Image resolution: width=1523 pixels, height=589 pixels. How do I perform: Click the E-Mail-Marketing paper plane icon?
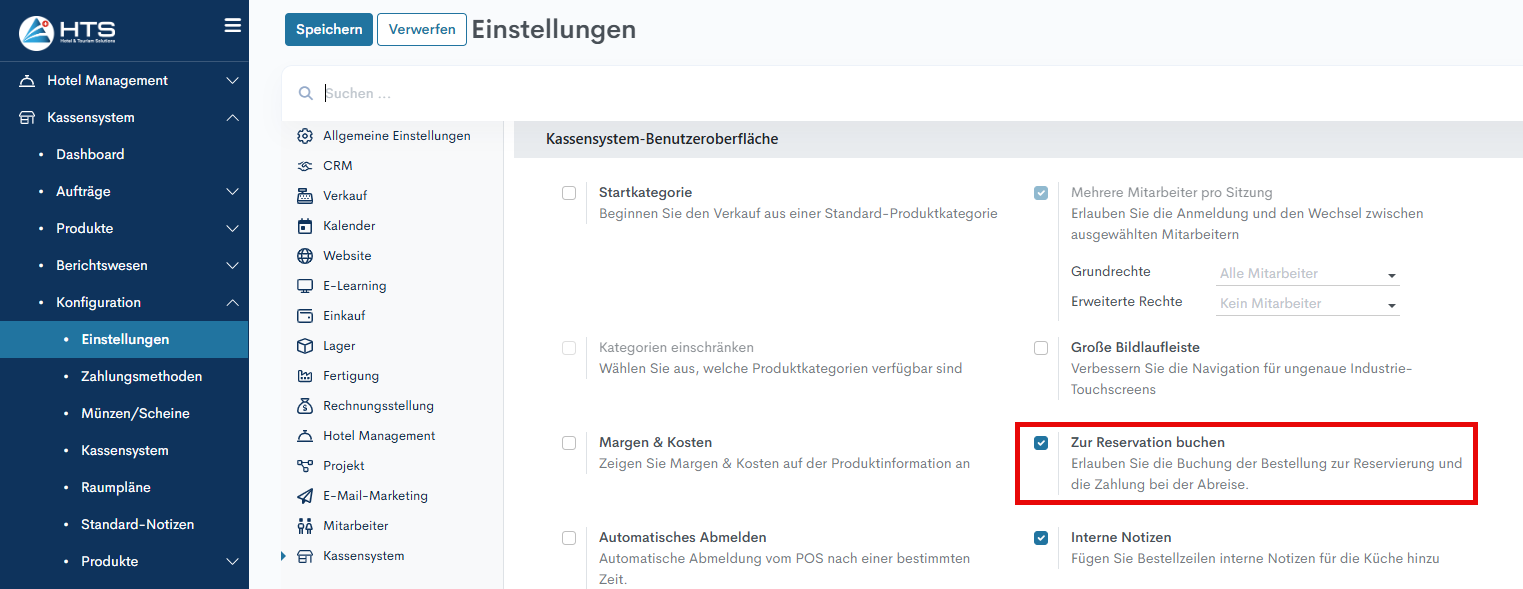coord(305,496)
